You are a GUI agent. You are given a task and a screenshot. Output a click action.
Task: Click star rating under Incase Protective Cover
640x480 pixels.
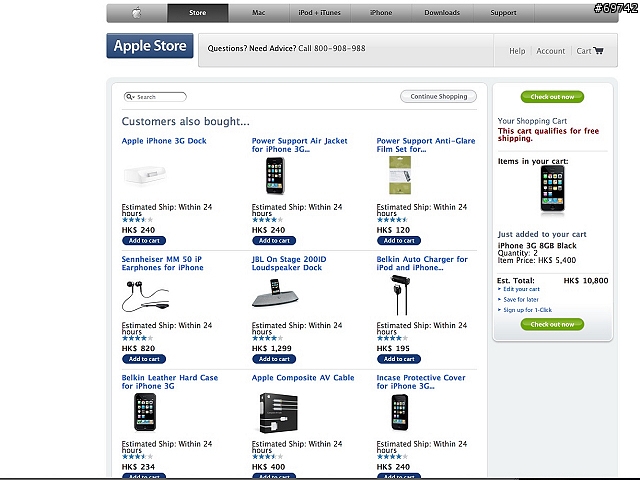392,457
